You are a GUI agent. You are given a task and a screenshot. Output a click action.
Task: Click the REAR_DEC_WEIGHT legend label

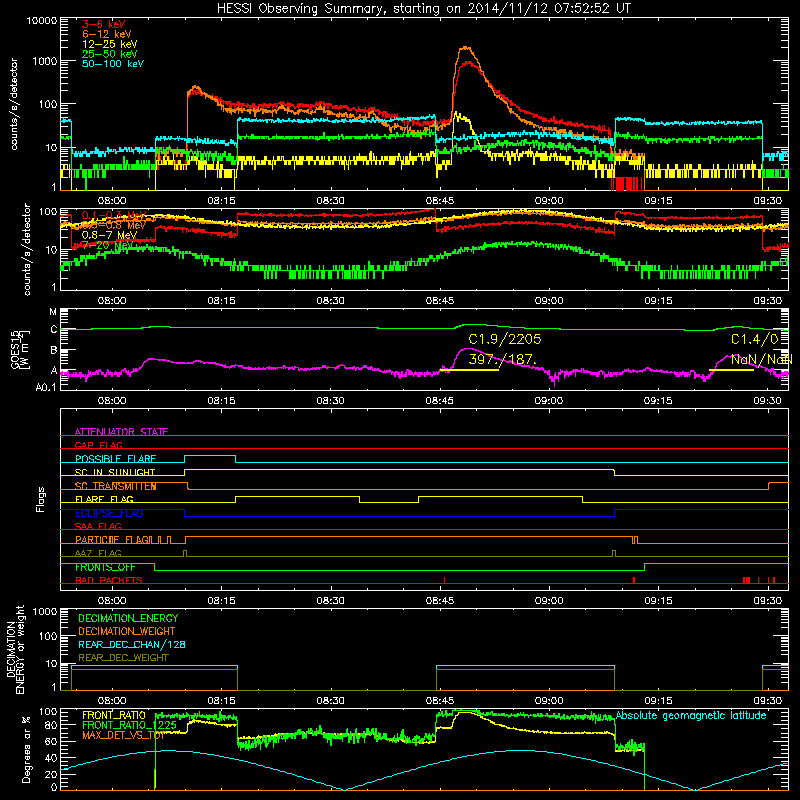[123, 658]
